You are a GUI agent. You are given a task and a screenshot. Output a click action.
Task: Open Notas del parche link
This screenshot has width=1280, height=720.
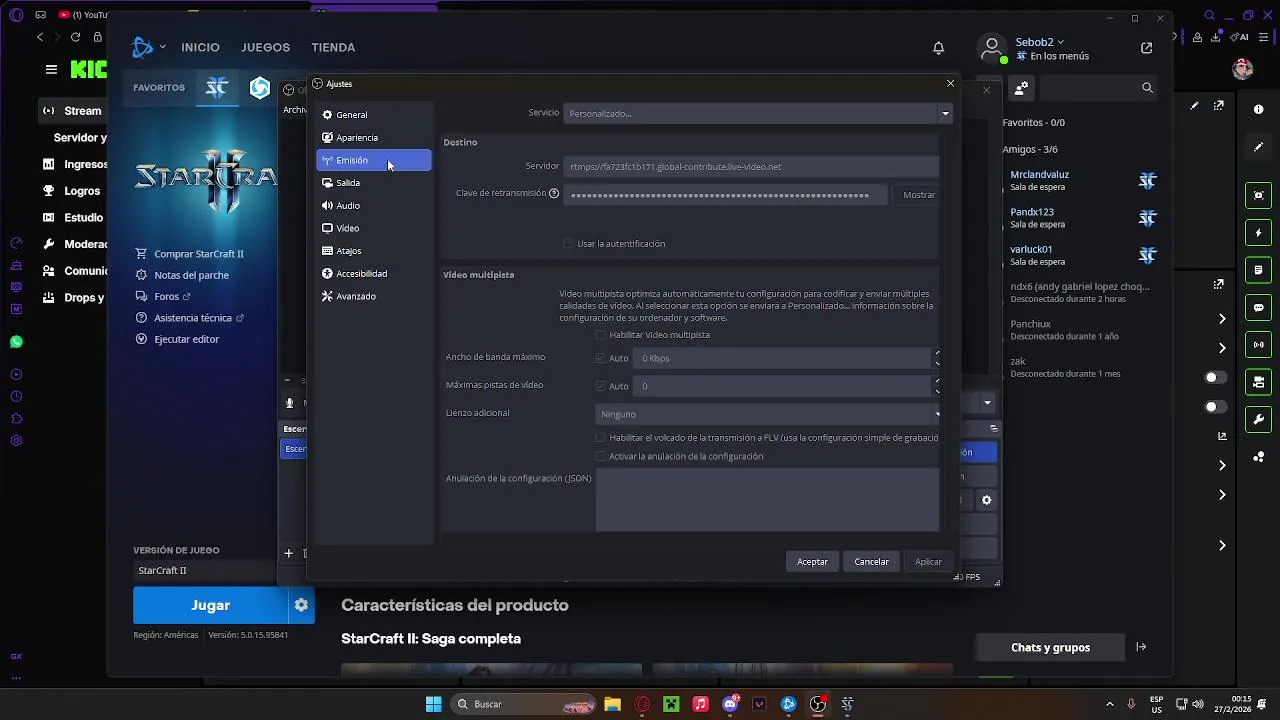(191, 275)
